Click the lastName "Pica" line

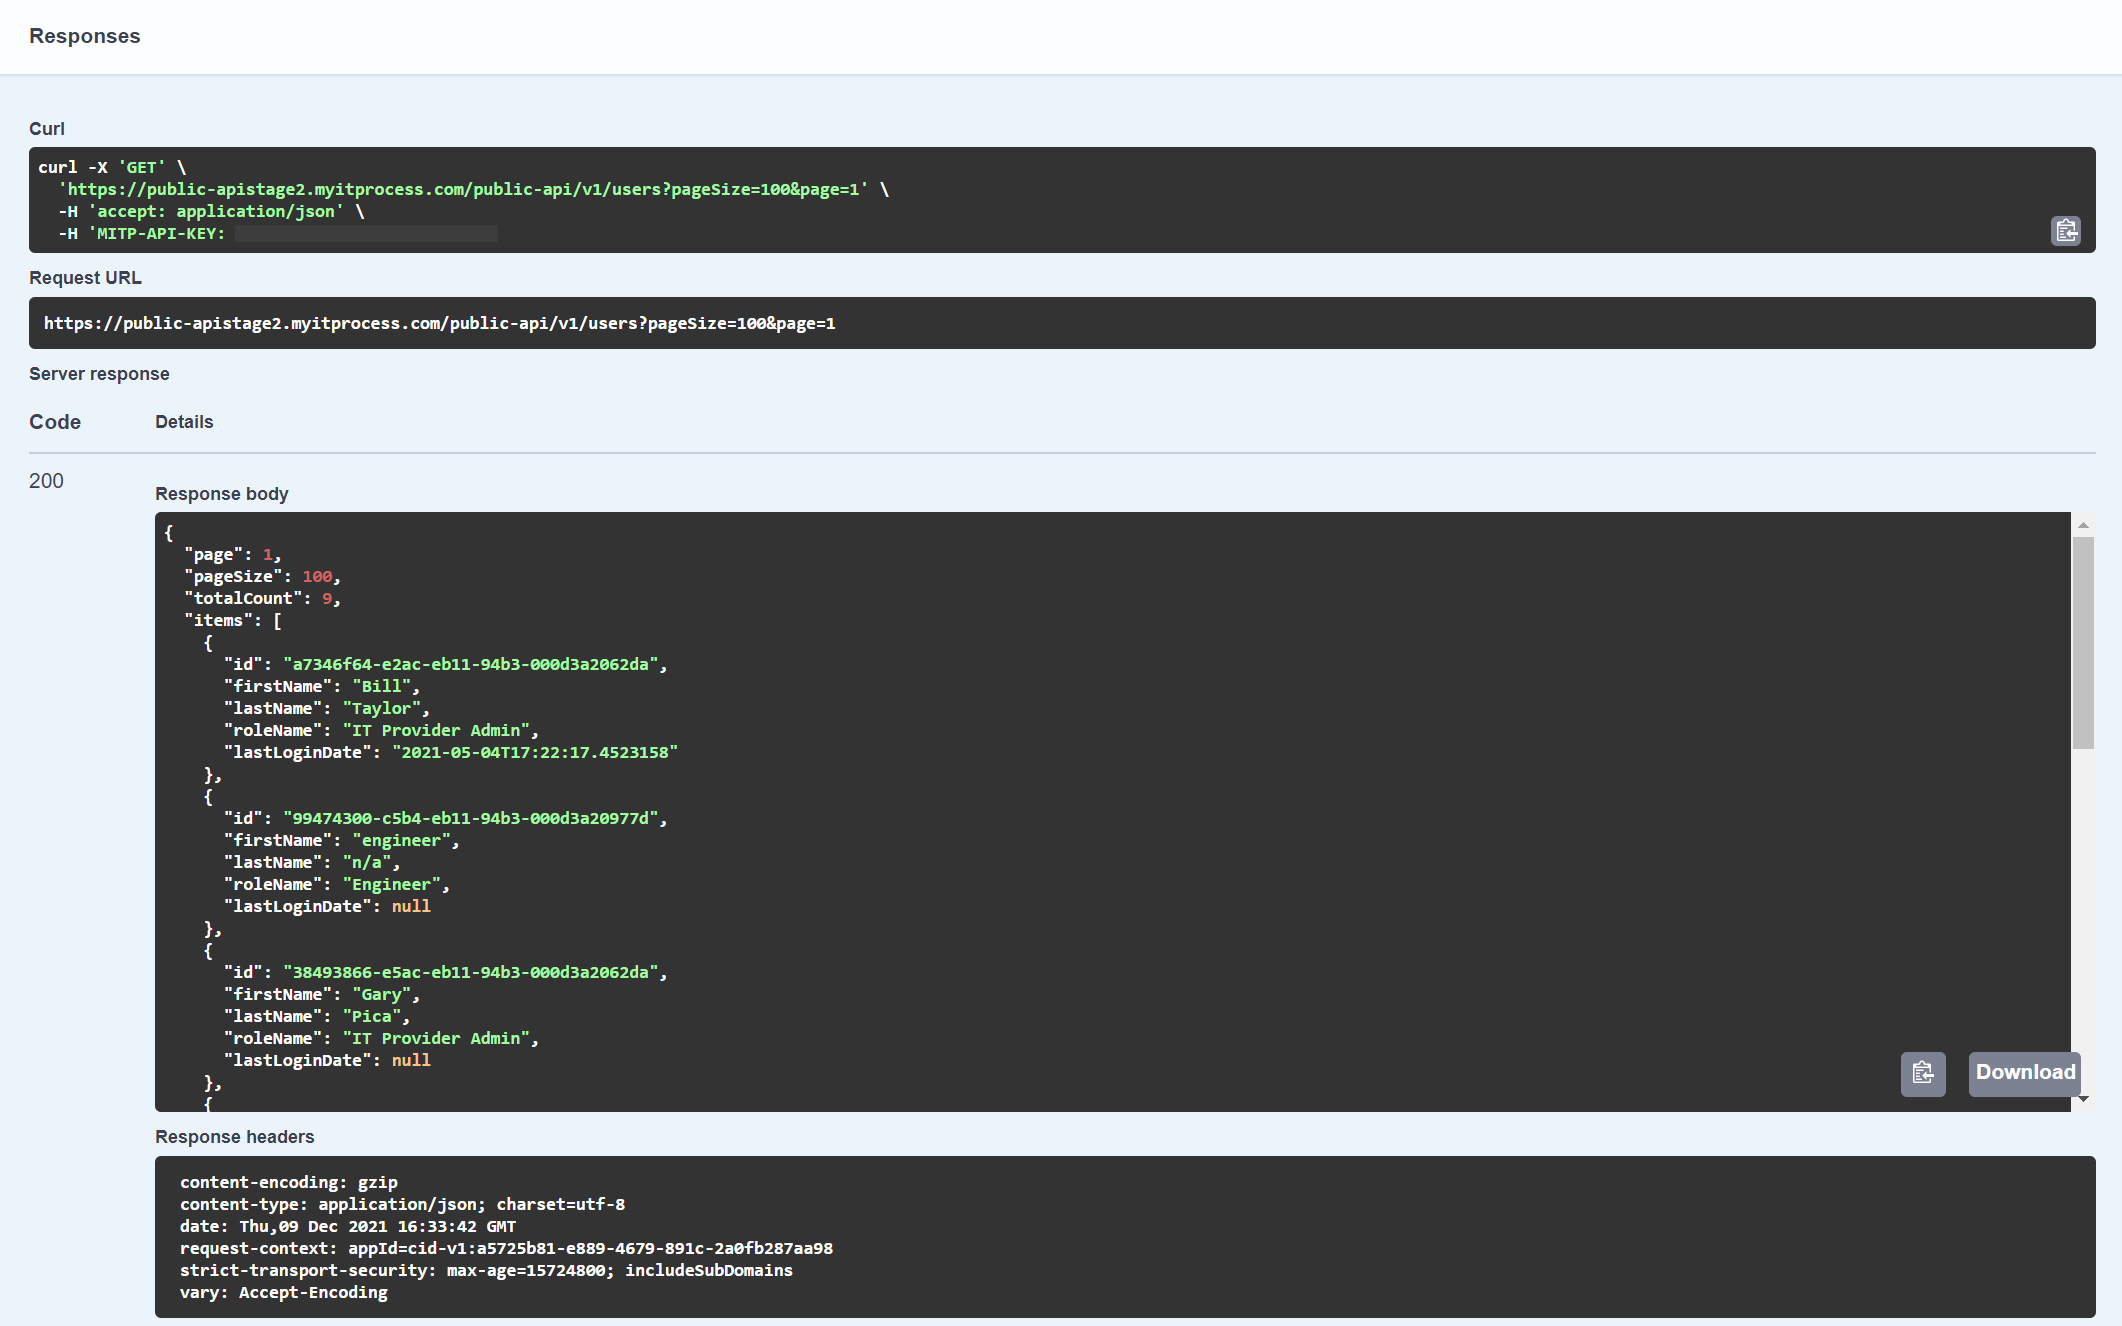pyautogui.click(x=316, y=1016)
